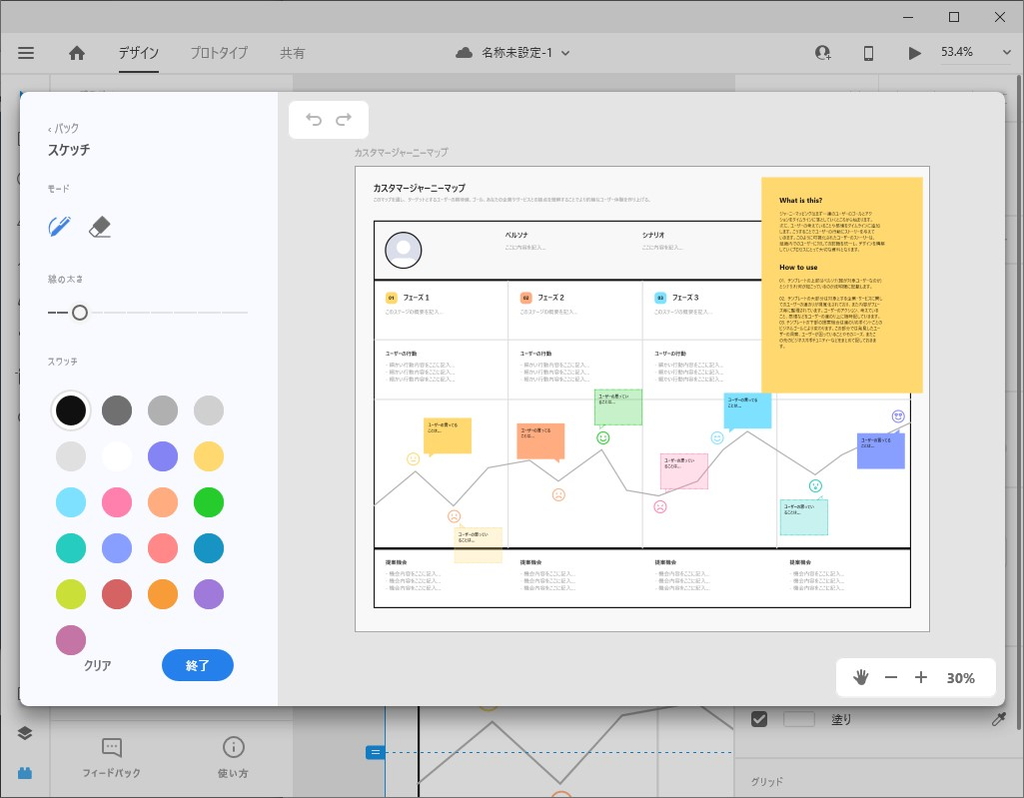Go to the Home screen

77,53
